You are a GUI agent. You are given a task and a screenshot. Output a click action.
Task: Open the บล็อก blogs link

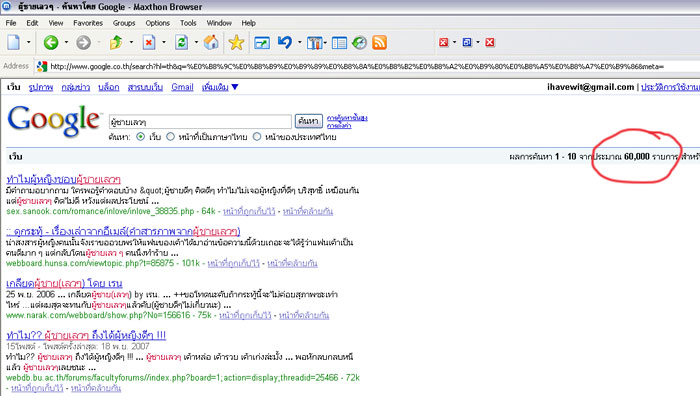click(x=108, y=87)
